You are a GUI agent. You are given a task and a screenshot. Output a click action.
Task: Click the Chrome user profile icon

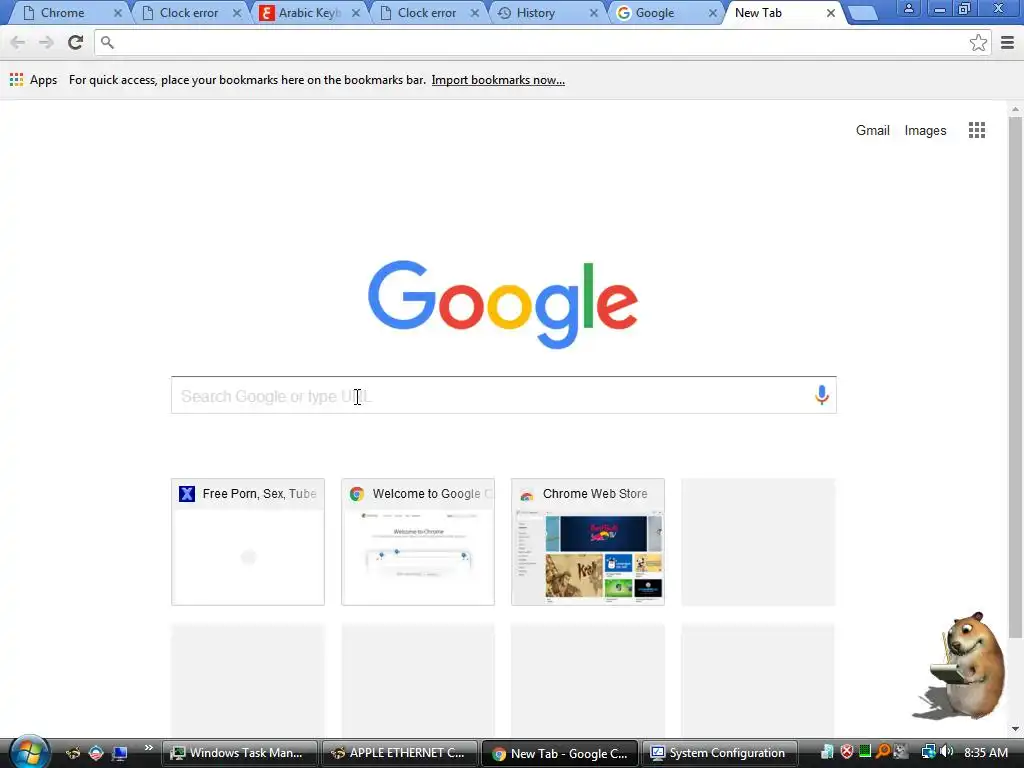point(908,8)
